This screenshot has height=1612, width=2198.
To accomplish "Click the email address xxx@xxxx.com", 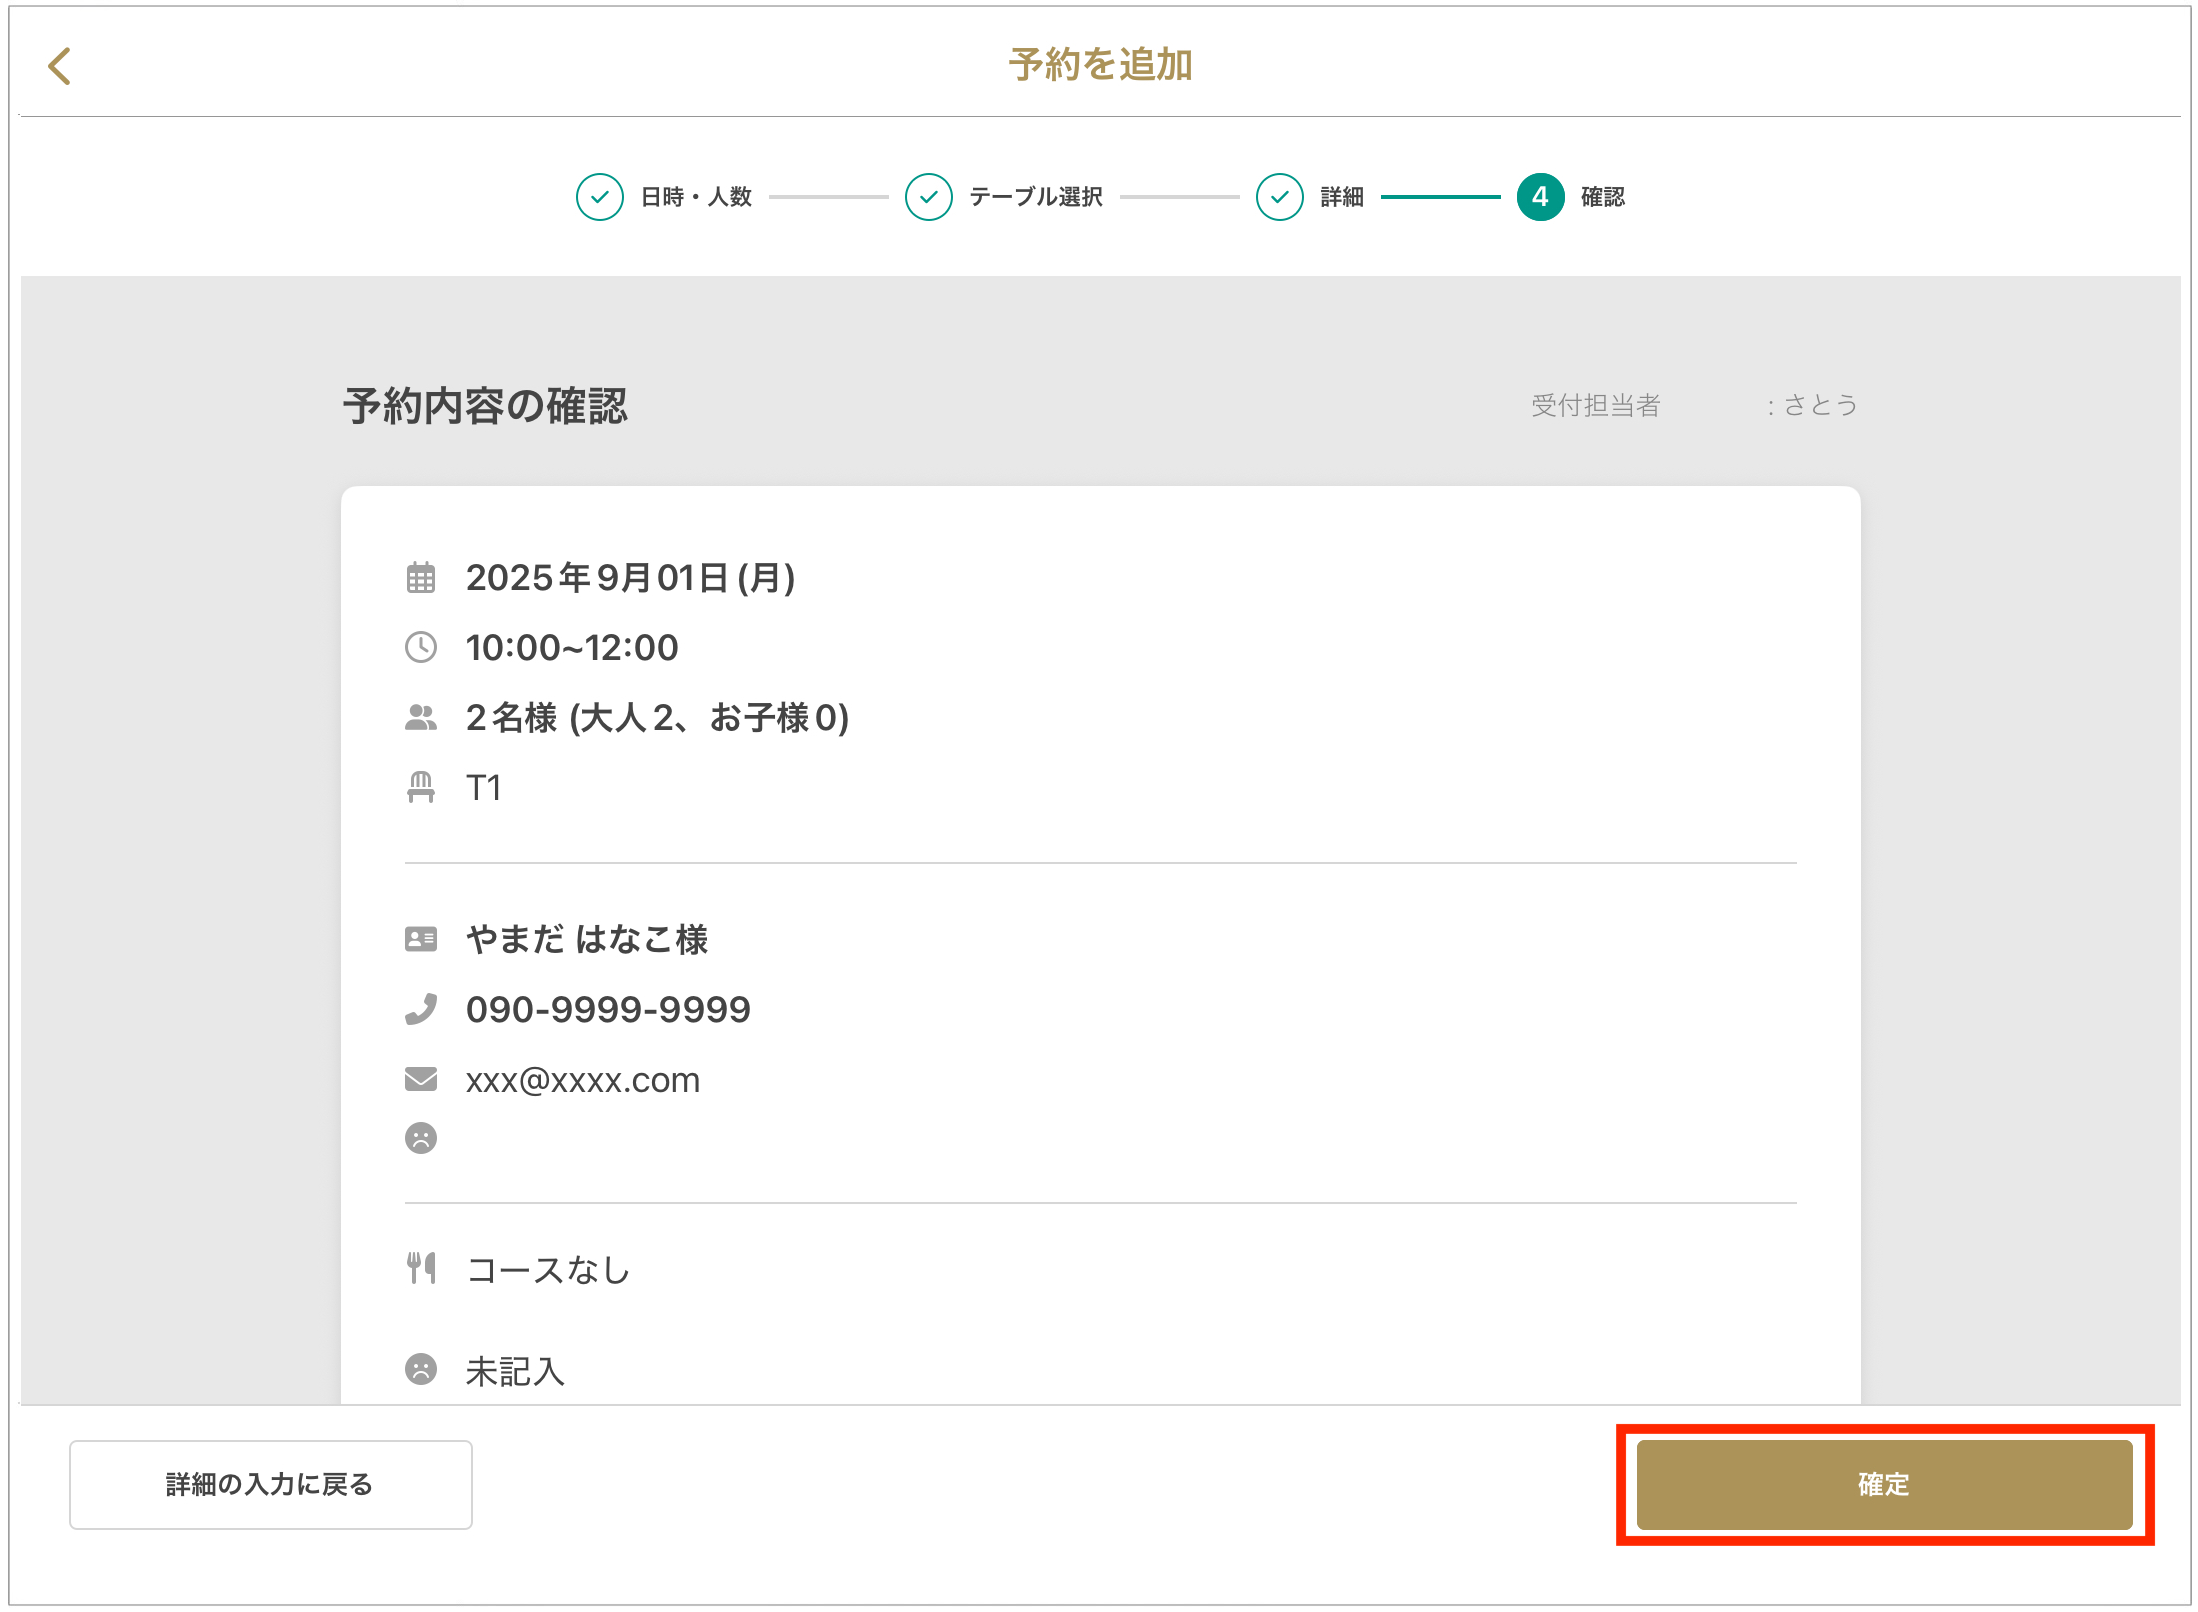I will coord(583,1080).
